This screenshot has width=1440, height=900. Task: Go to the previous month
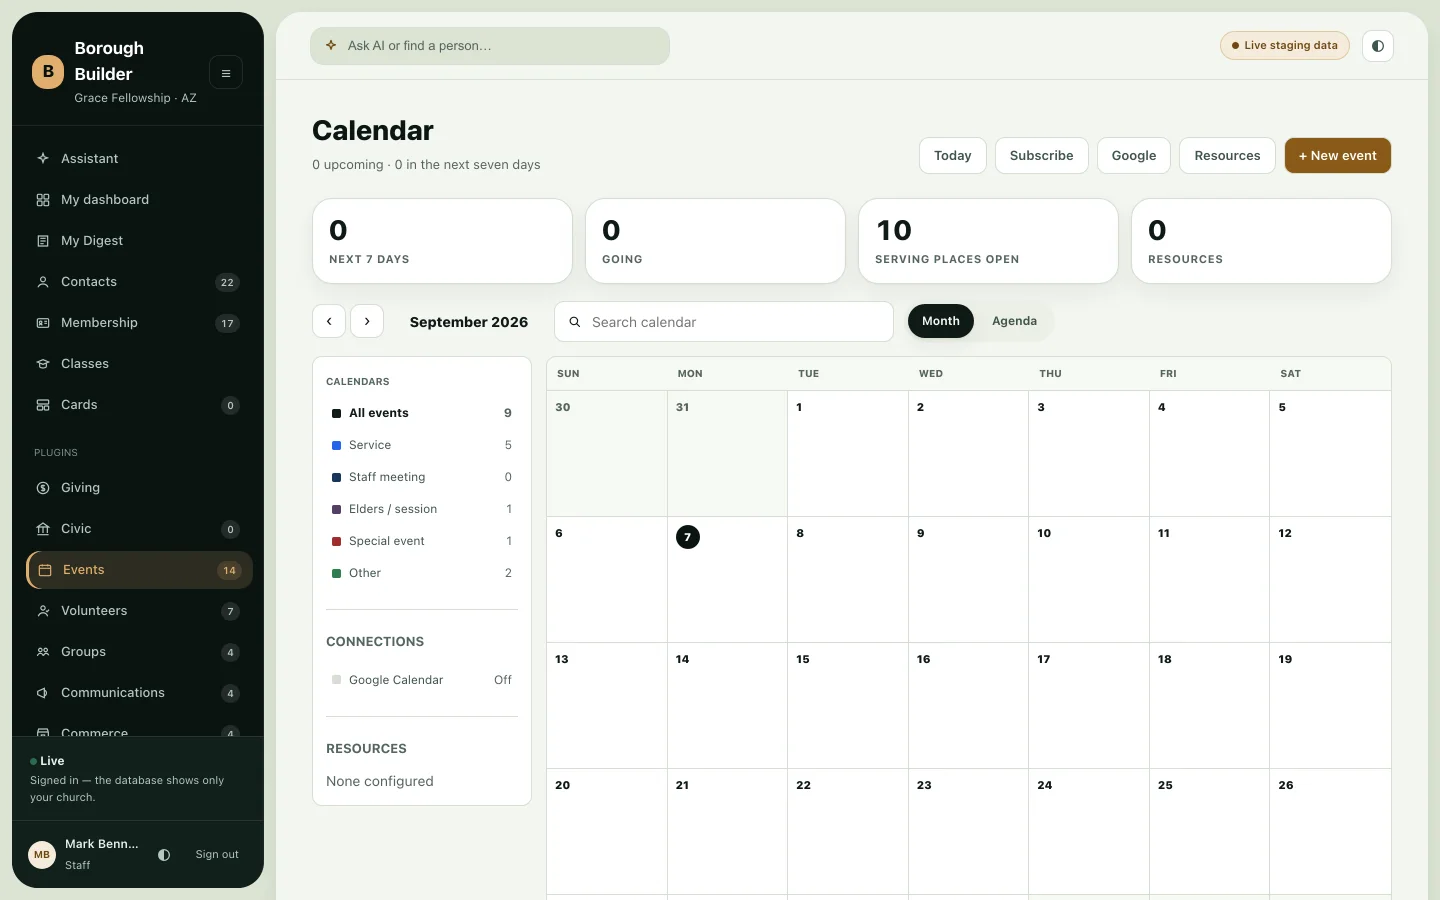tap(329, 321)
